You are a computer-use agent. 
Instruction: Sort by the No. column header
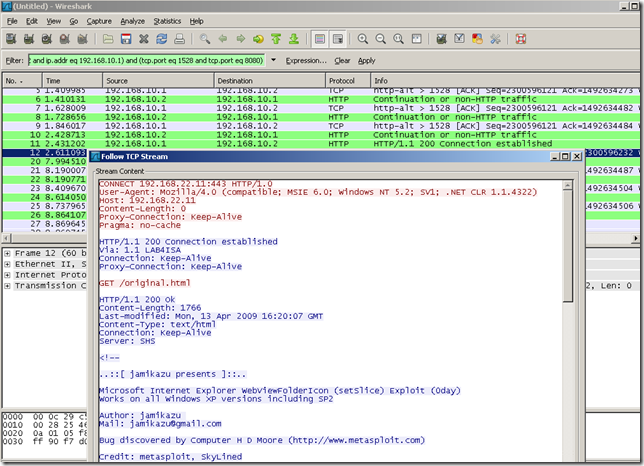[x=22, y=80]
